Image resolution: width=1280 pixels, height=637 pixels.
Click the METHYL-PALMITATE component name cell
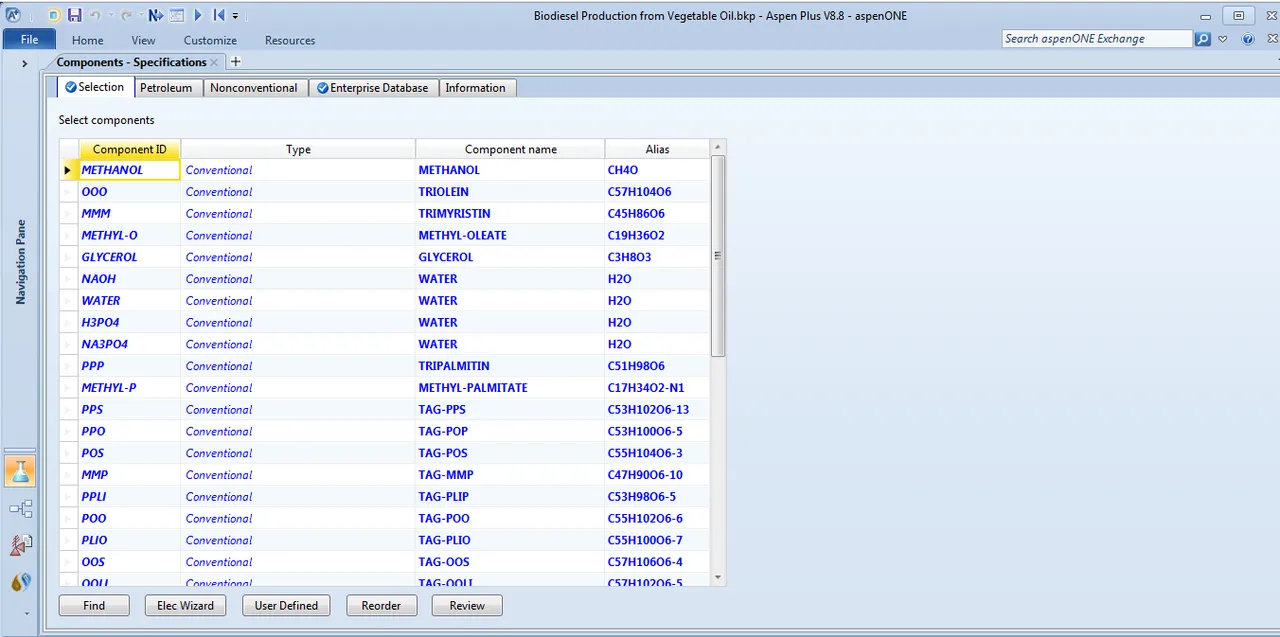[x=510, y=388]
